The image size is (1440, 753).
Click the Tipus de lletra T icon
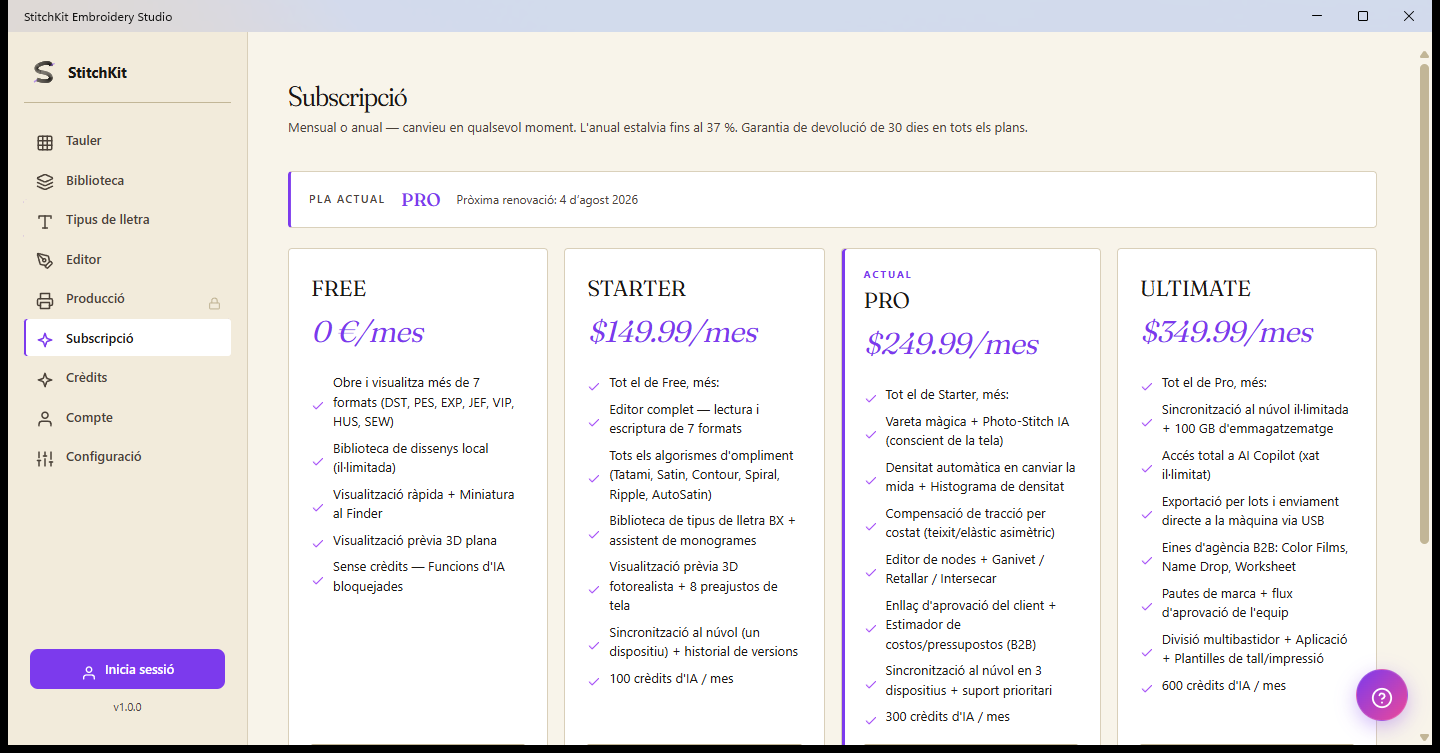pos(45,221)
